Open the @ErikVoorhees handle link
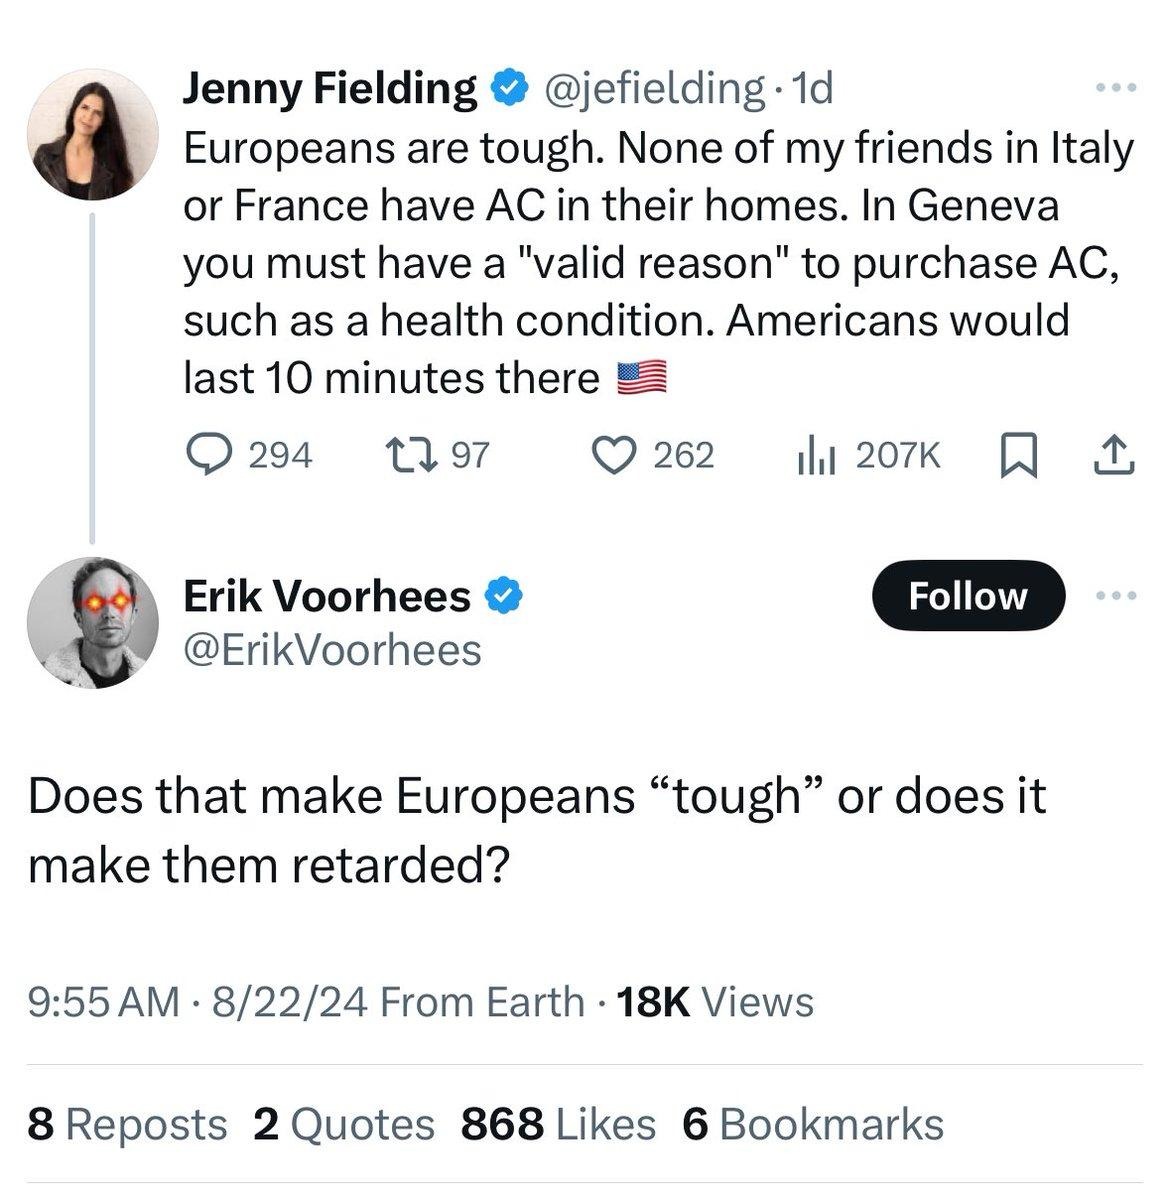Viewport: 1170px width, 1200px height. tap(332, 651)
